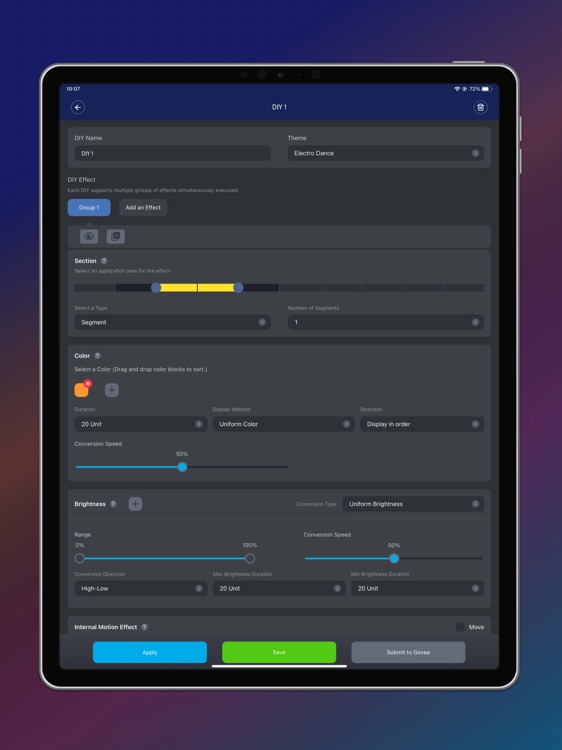Open Direction dropdown Display in order
This screenshot has height=750, width=562.
(x=422, y=424)
